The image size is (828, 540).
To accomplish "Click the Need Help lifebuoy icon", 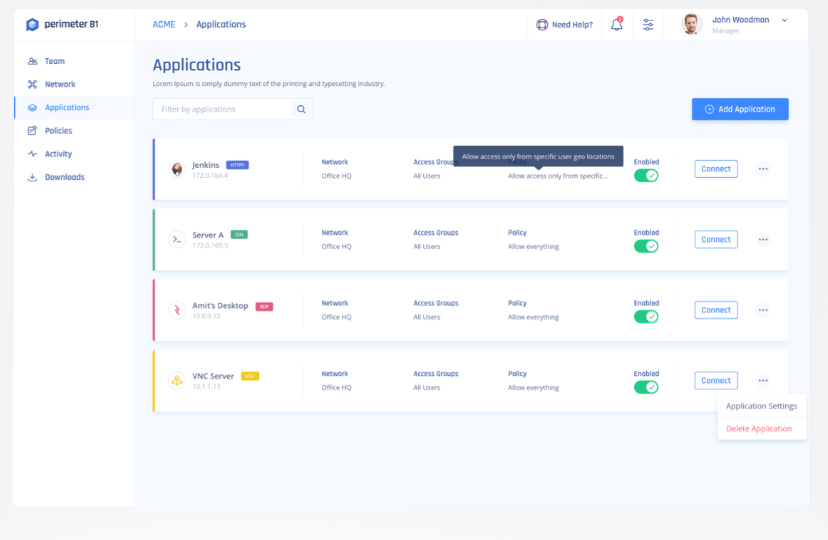I will pos(542,25).
